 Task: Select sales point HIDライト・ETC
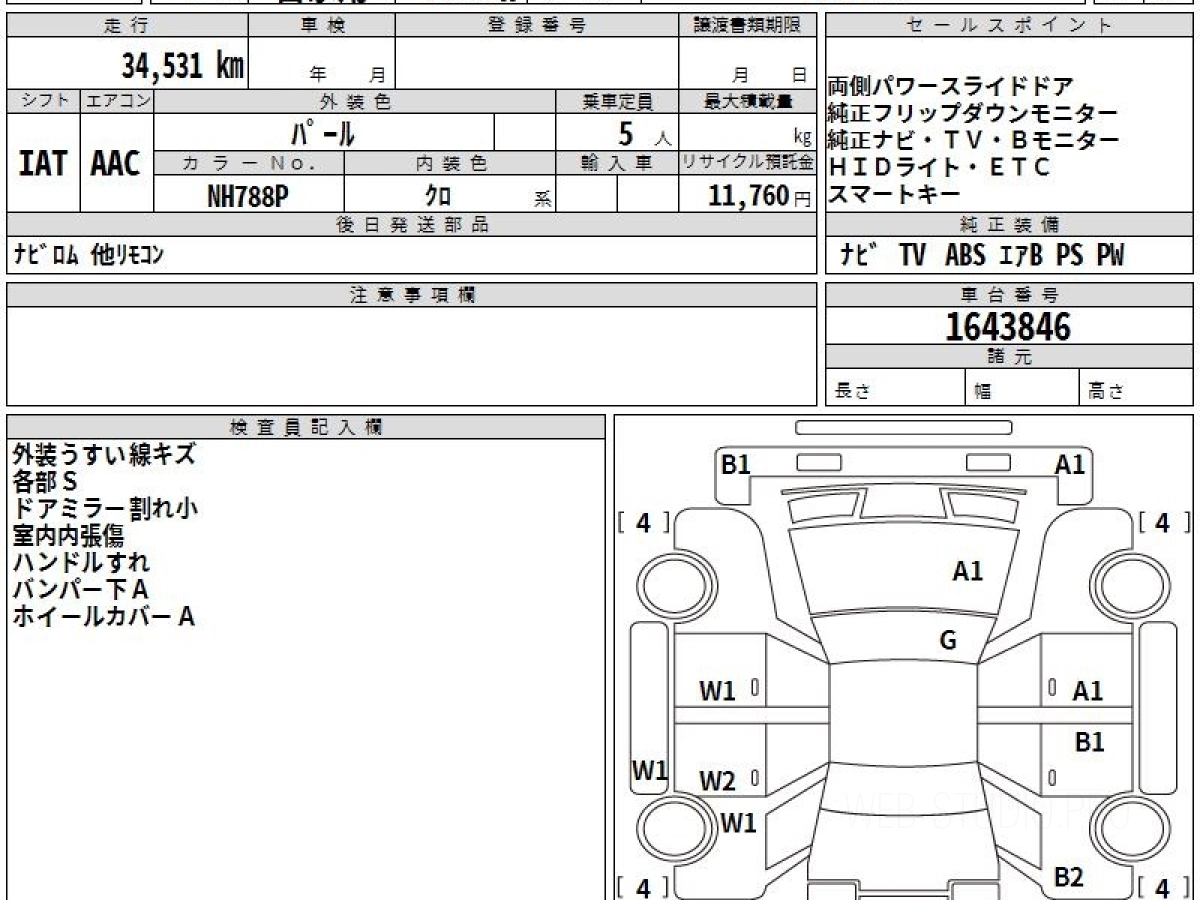[940, 168]
